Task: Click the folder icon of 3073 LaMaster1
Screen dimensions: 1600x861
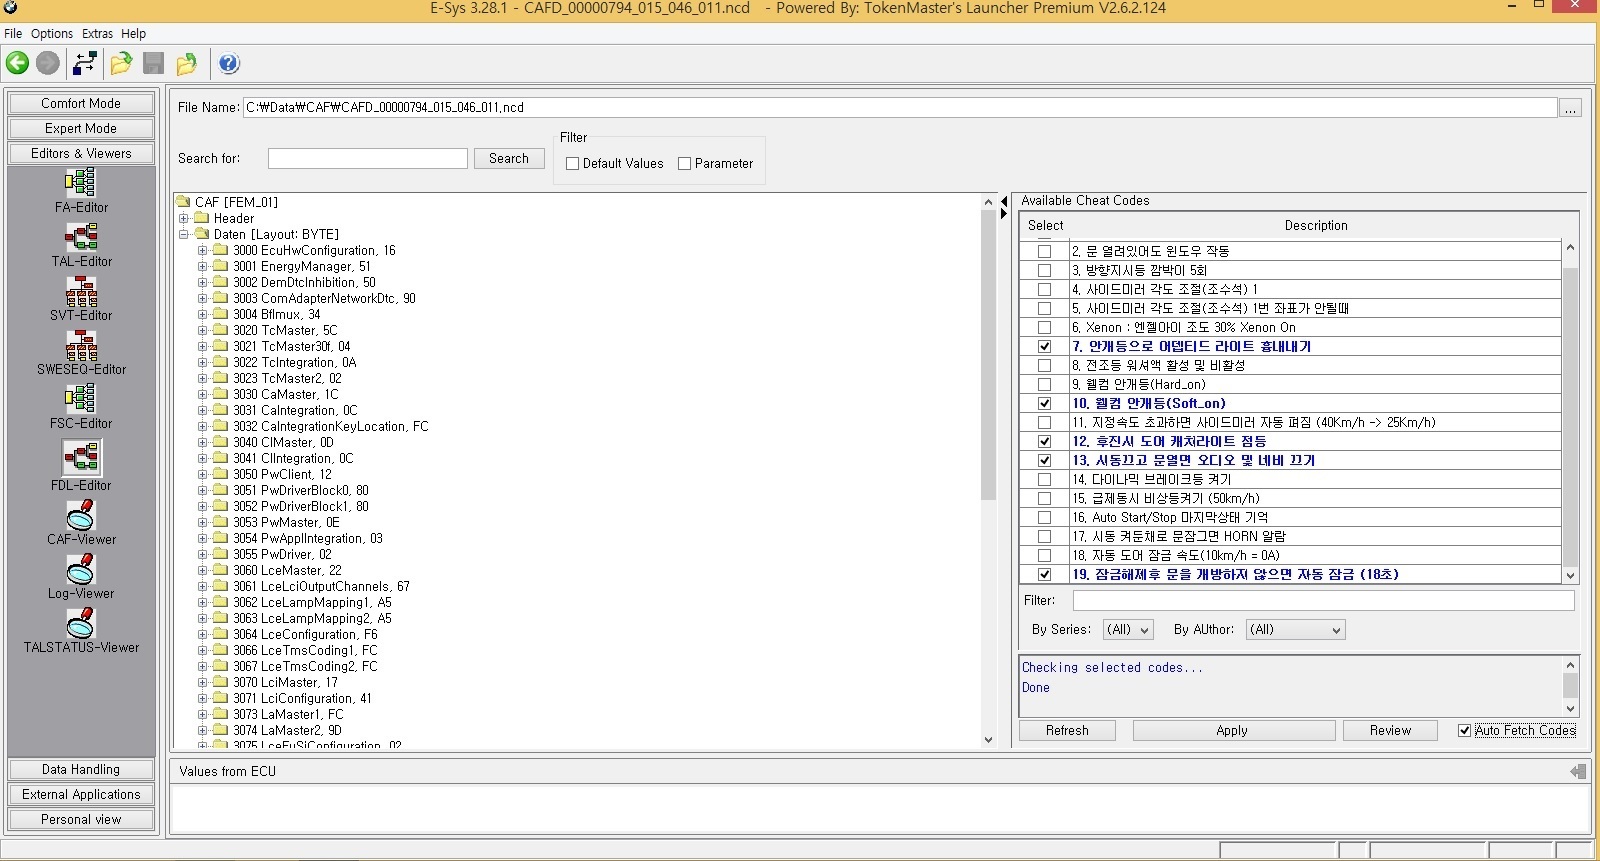Action: click(x=221, y=714)
